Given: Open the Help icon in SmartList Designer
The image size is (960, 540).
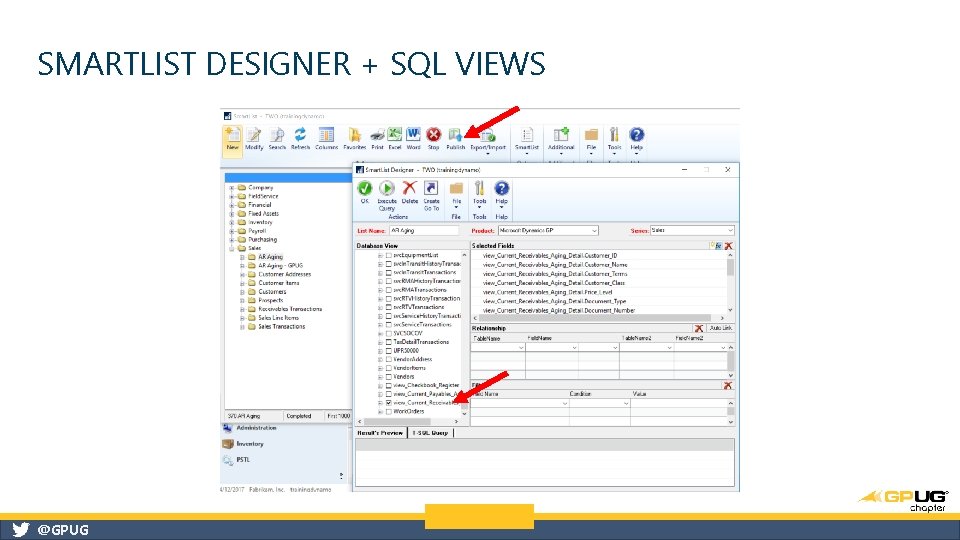Looking at the screenshot, I should pos(501,188).
